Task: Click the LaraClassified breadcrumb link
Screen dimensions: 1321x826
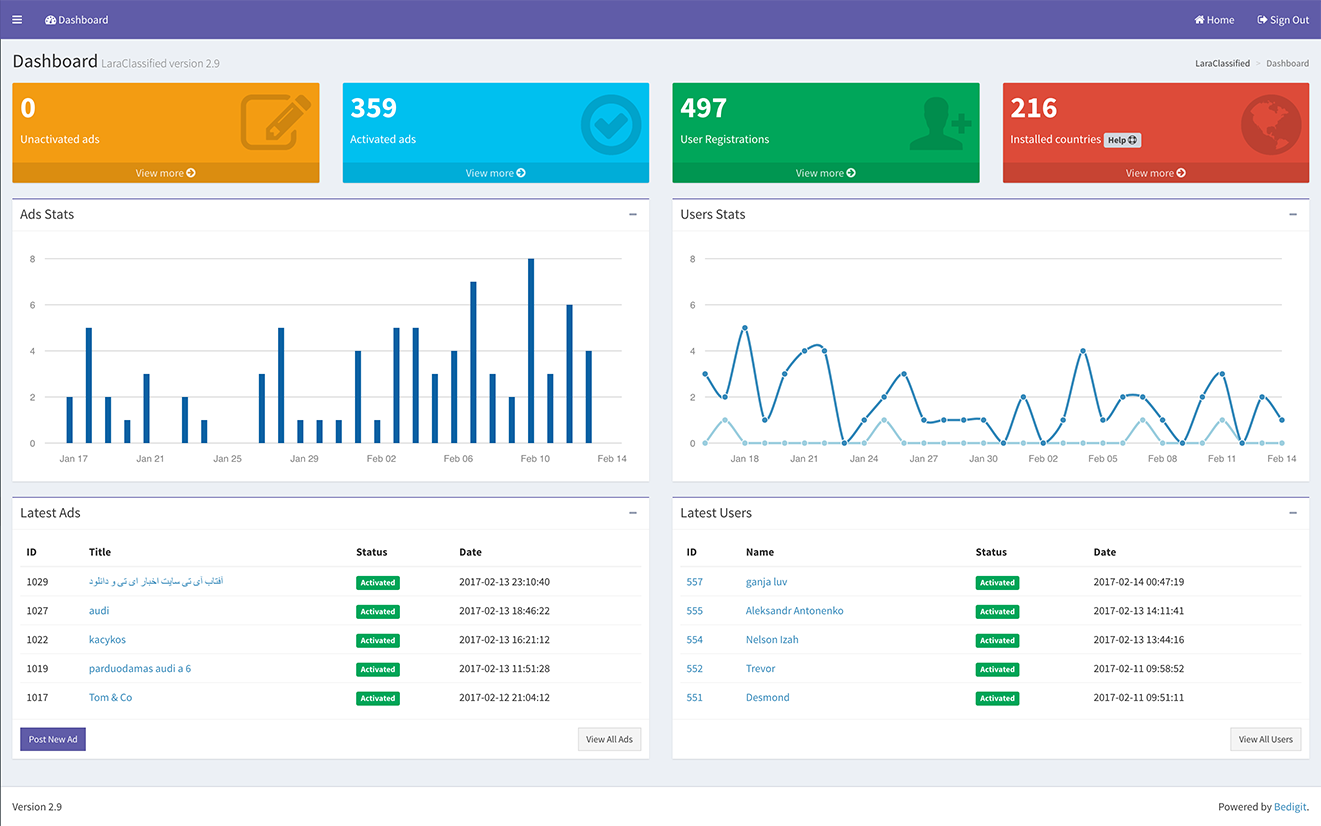Action: point(1222,63)
